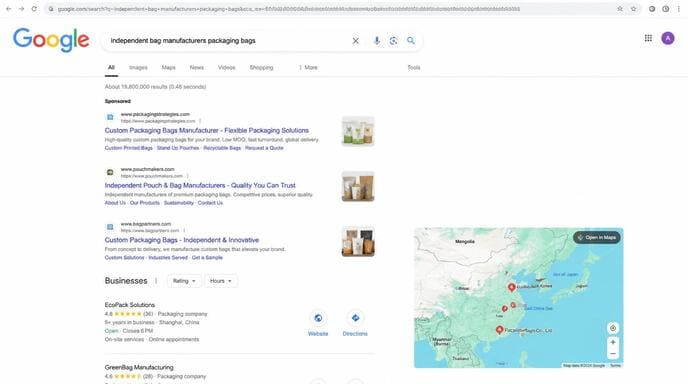The width and height of the screenshot is (688, 384).
Task: Open the browser three-dot menu
Action: tap(678, 9)
